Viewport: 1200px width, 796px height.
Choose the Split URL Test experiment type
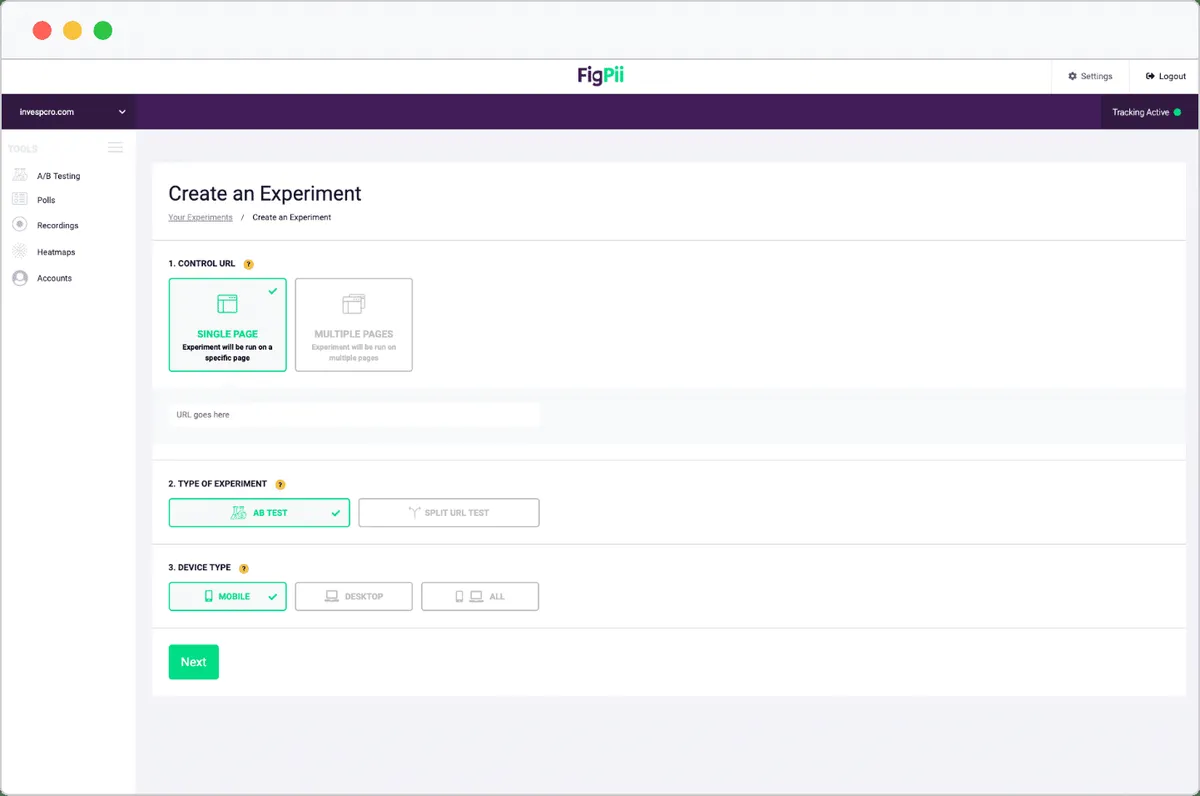(x=449, y=512)
